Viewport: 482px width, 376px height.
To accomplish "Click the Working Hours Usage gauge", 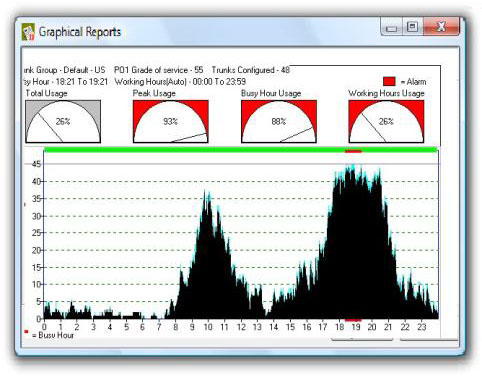I will [x=386, y=122].
